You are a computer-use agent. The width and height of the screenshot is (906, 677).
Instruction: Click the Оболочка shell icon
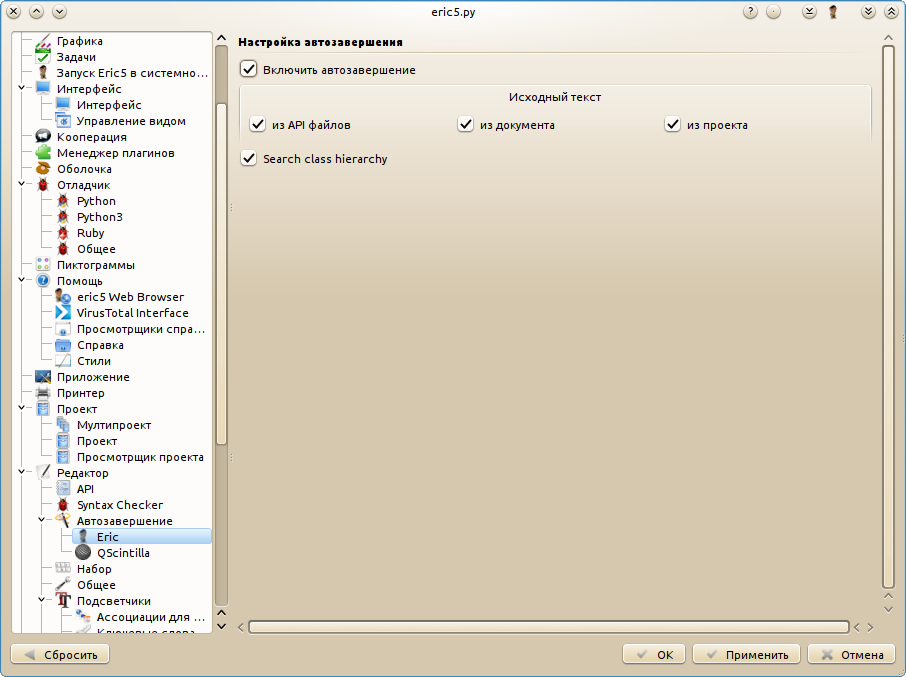tap(43, 169)
